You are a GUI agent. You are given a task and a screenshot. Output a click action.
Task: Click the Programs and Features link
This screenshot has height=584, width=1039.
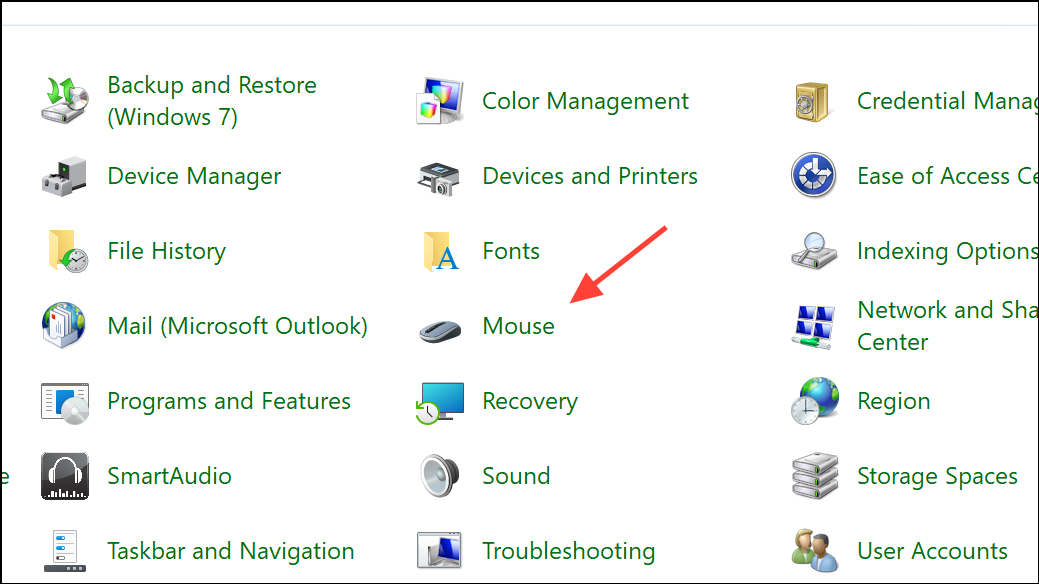[x=228, y=400]
